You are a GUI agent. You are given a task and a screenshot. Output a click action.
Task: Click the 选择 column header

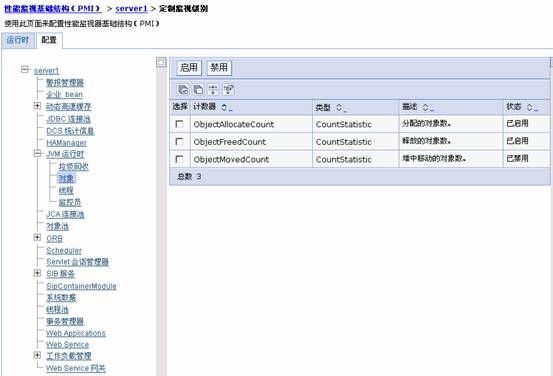(x=180, y=107)
